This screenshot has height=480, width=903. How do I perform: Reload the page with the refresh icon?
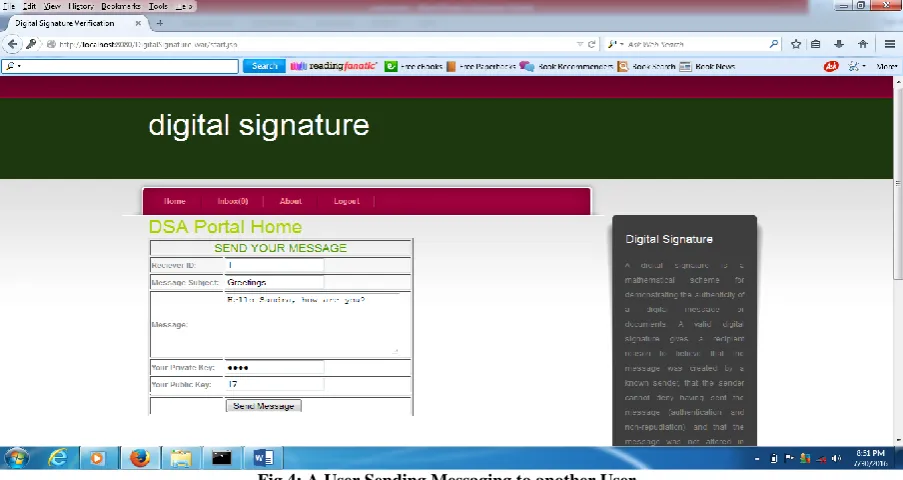(x=591, y=44)
